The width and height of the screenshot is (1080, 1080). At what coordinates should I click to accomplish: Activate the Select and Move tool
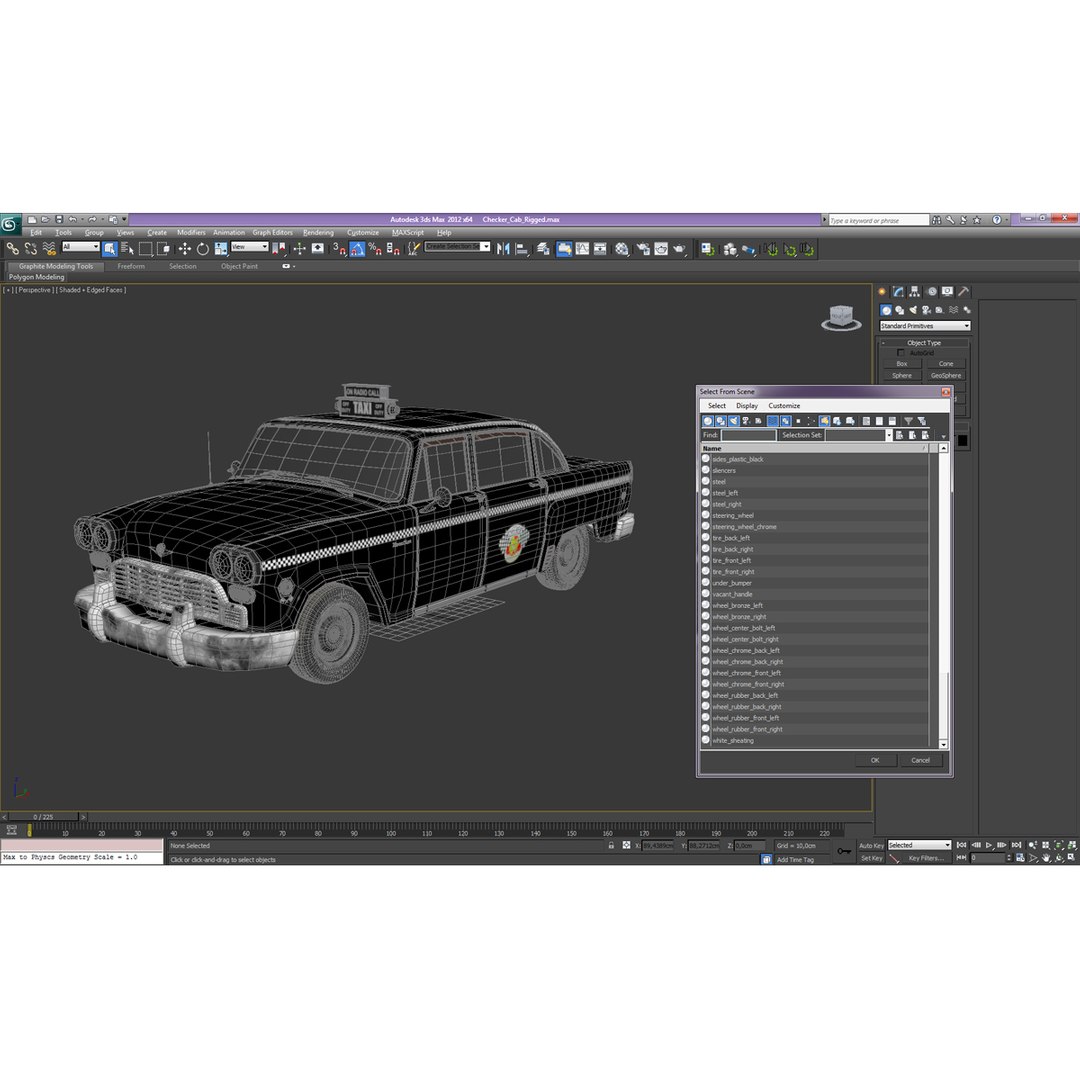(185, 249)
